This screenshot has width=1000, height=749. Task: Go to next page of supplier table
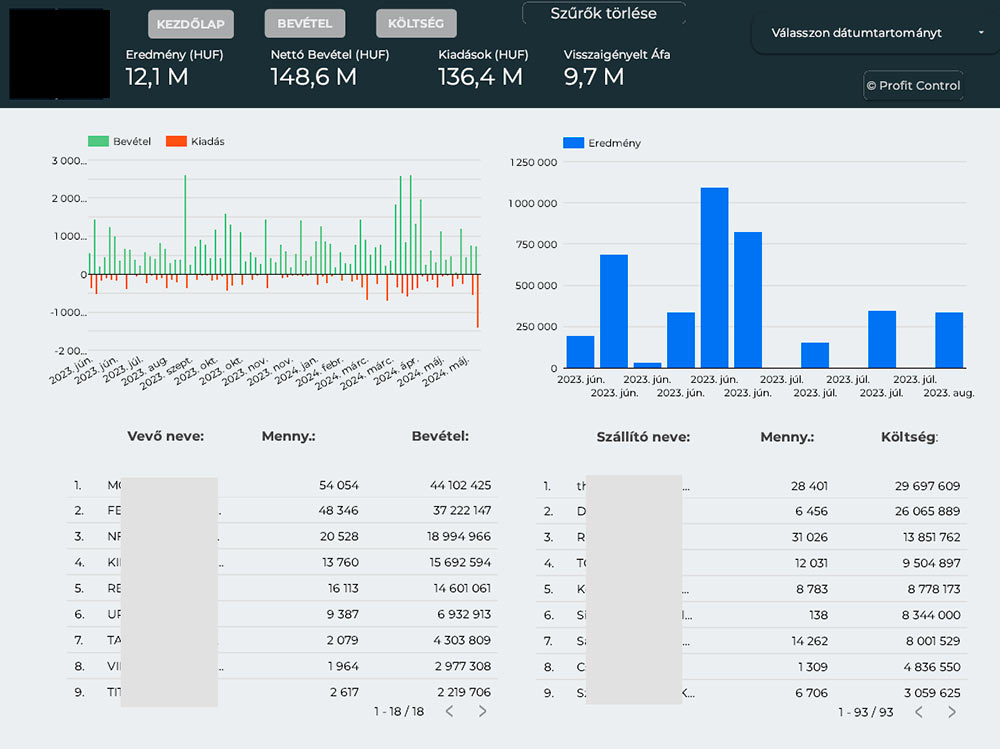tap(951, 712)
